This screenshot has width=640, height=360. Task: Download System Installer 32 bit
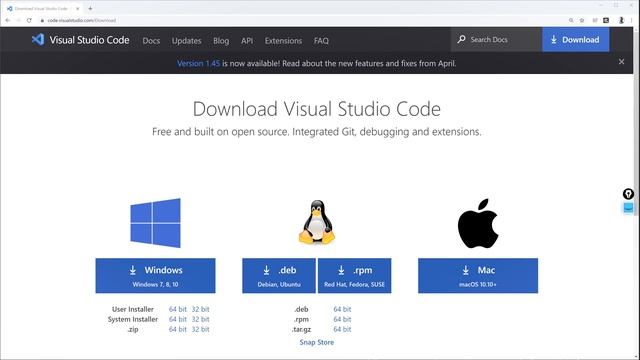pyautogui.click(x=200, y=319)
